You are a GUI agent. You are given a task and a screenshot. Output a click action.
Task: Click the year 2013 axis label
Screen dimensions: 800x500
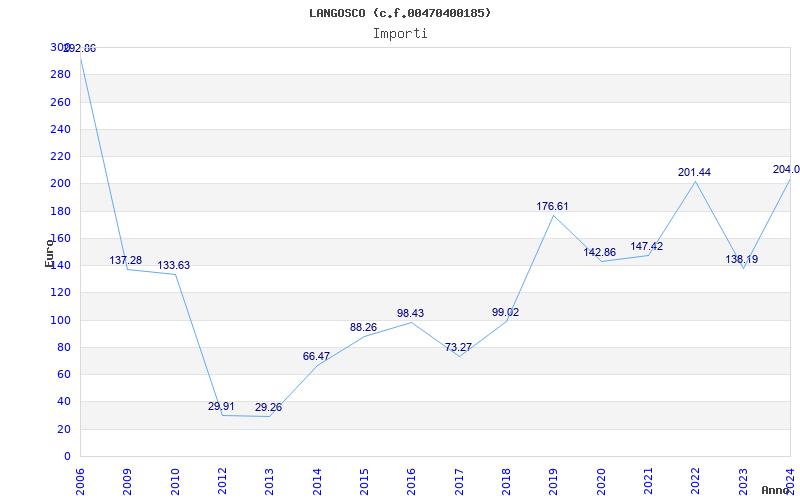(270, 482)
